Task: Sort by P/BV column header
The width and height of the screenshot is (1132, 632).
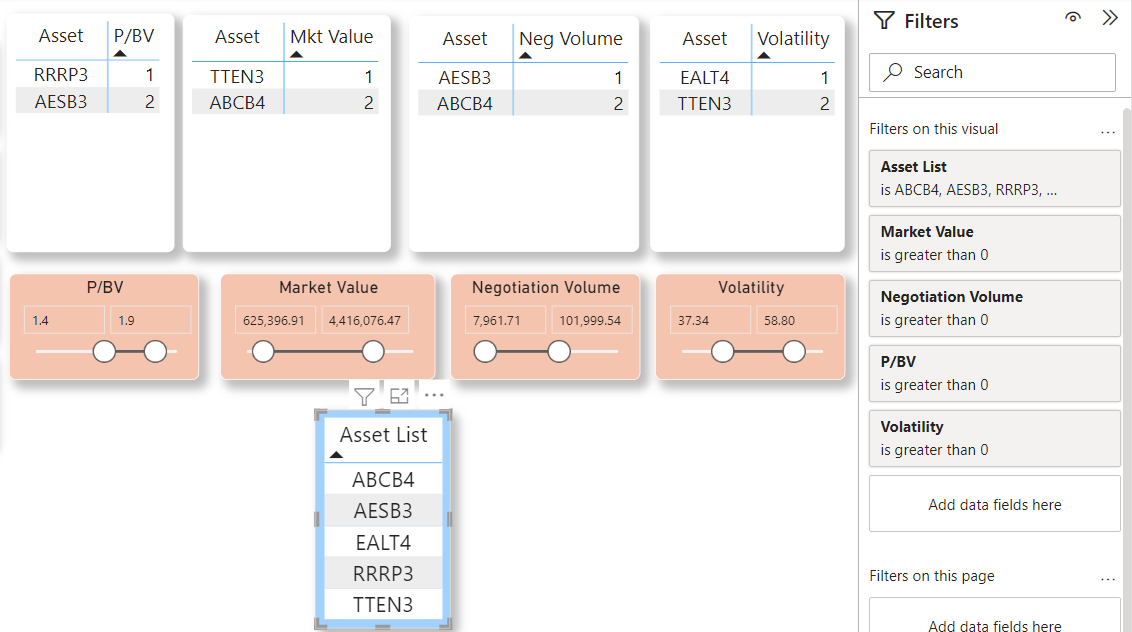Action: click(134, 36)
